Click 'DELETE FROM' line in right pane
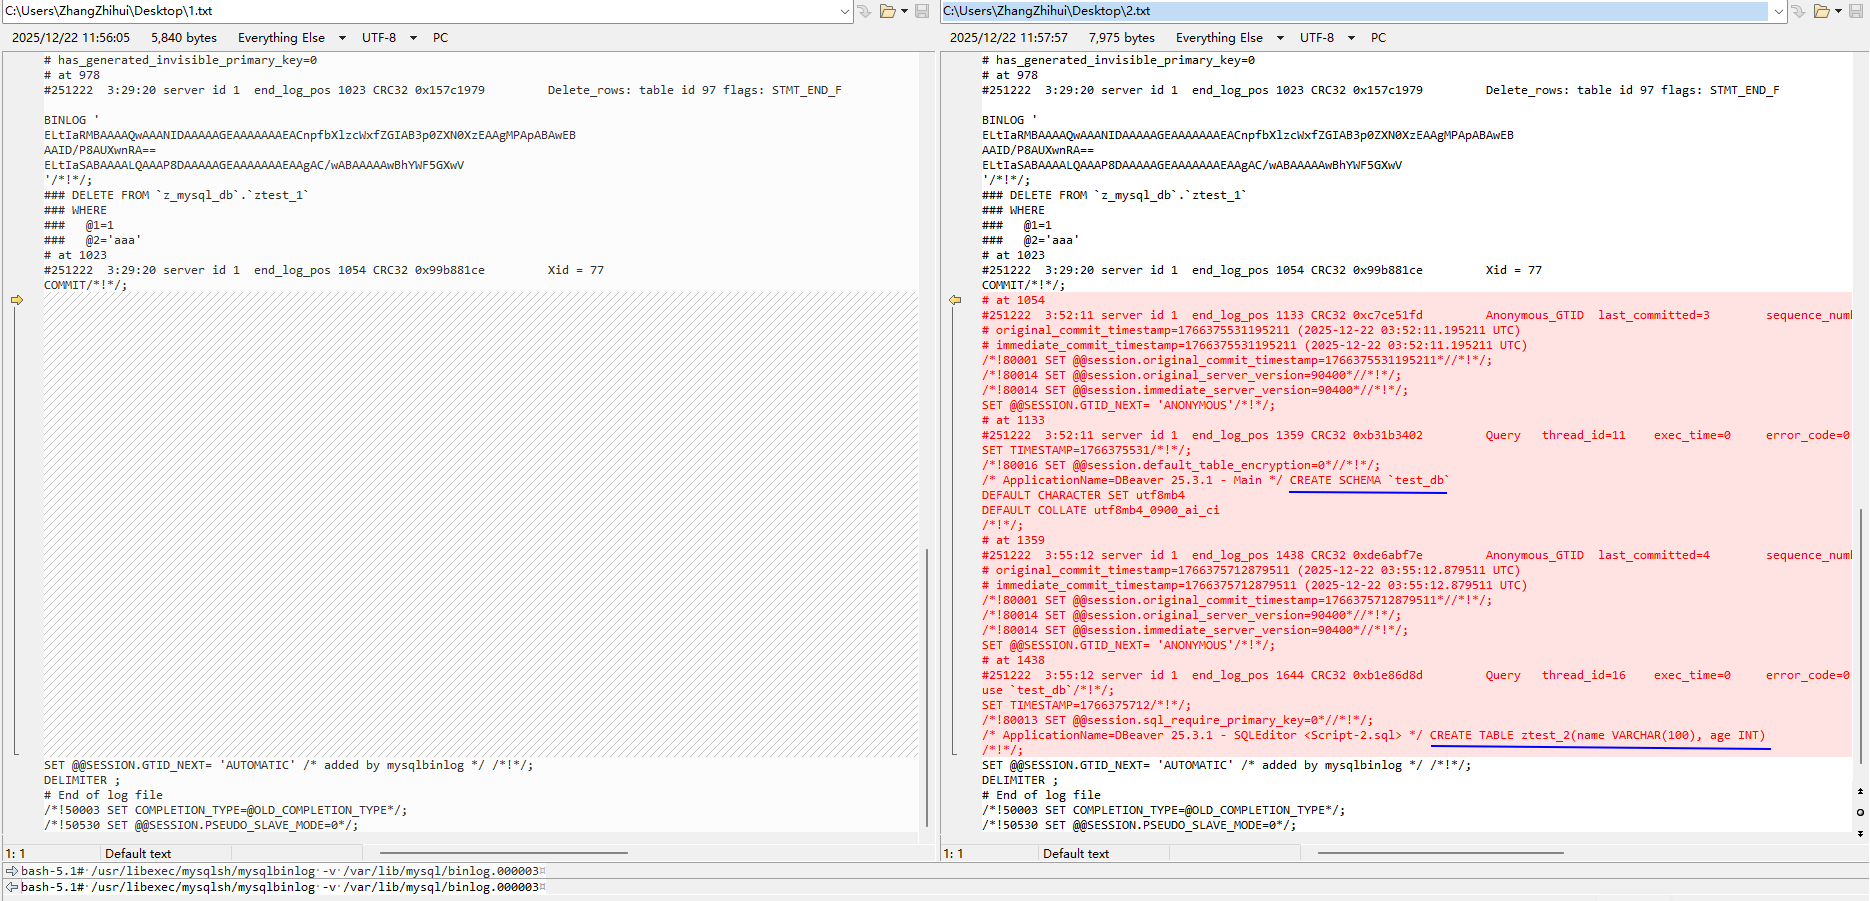 (x=1114, y=195)
